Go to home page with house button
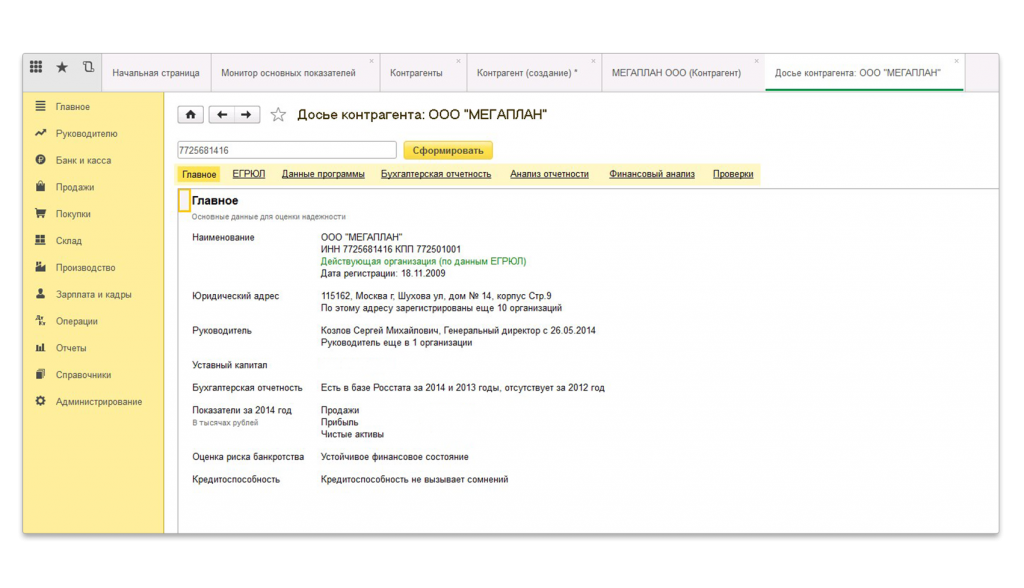 pos(191,114)
